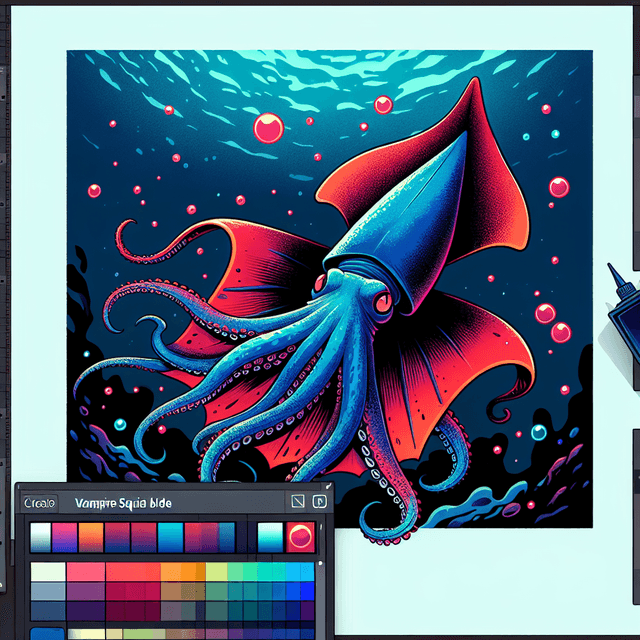Select the dark indigo color swatch
640x640 pixels.
pyautogui.click(x=86, y=611)
